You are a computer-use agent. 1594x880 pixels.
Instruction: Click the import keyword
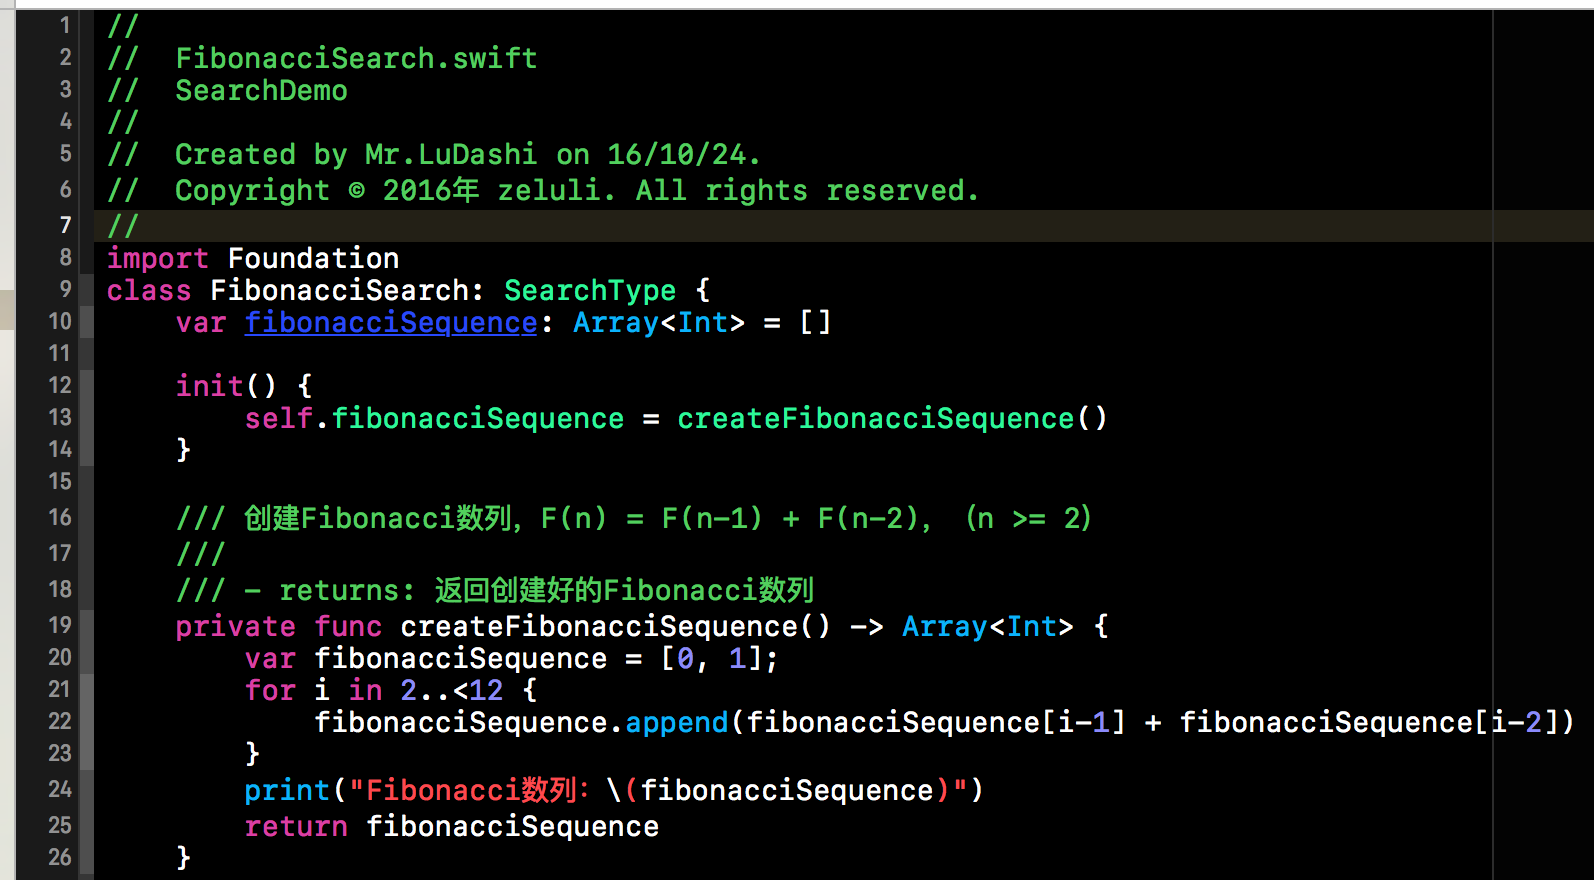157,259
